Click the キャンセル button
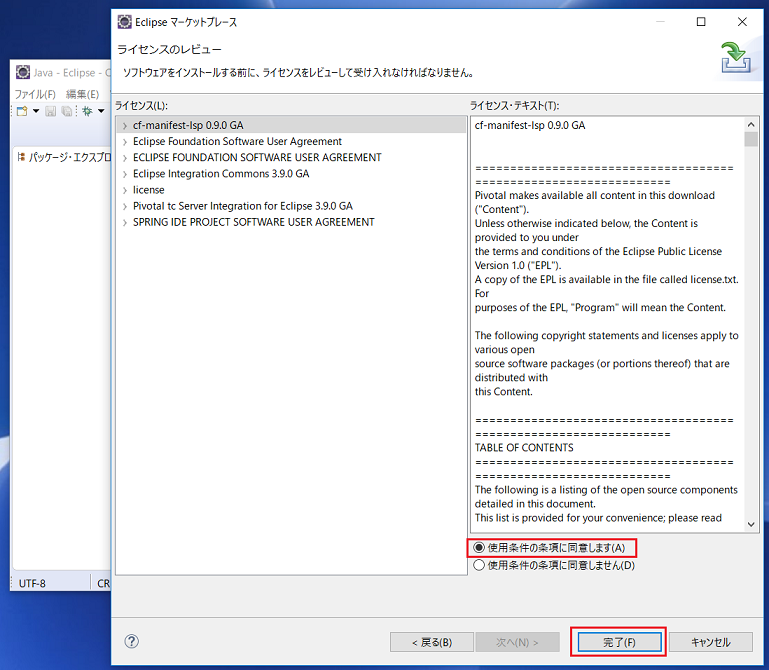 click(x=711, y=642)
